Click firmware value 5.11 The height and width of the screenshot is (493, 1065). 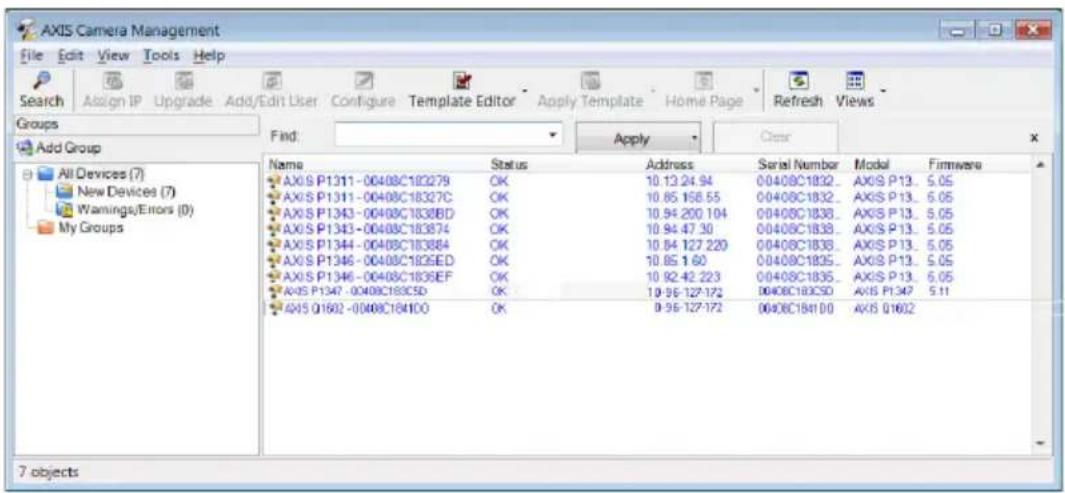[x=937, y=291]
